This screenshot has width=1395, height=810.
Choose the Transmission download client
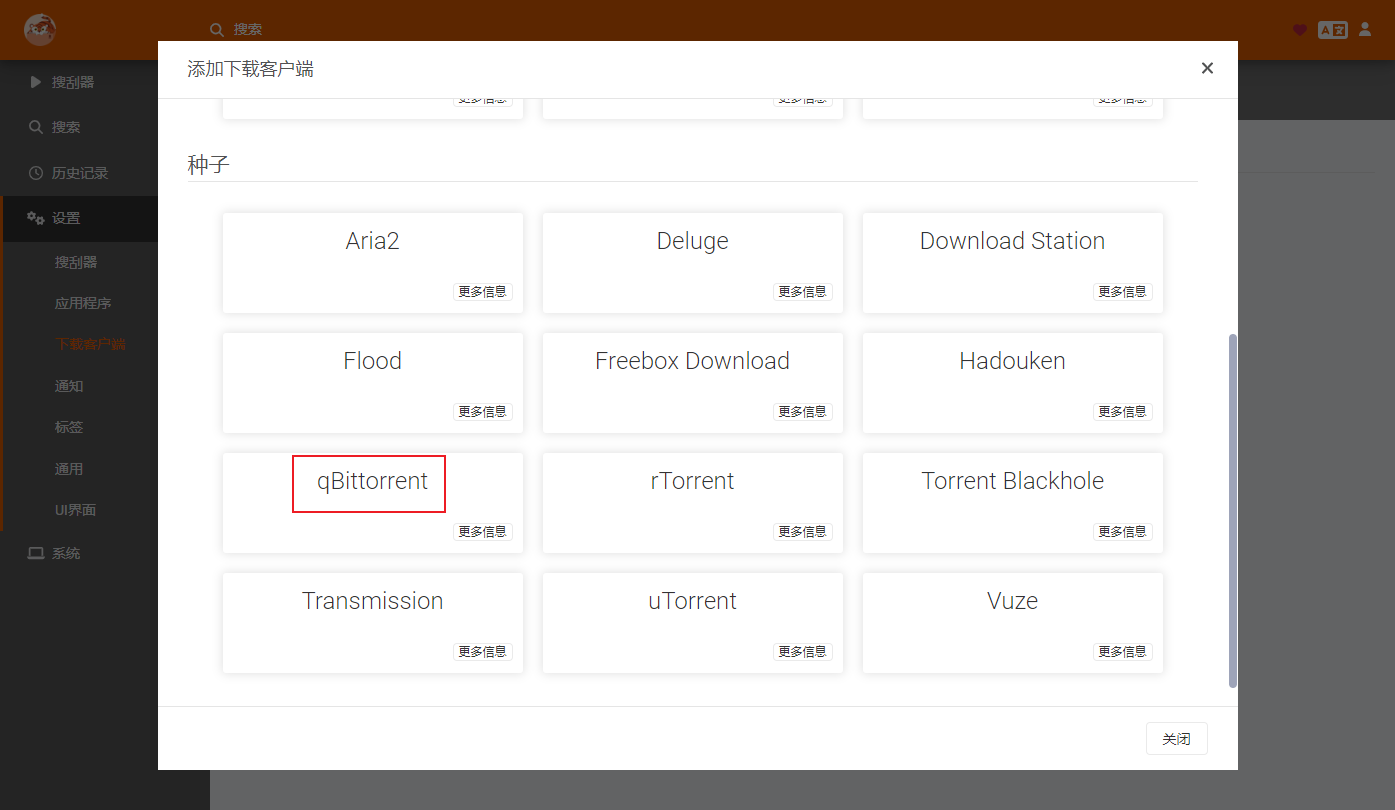[x=373, y=623]
